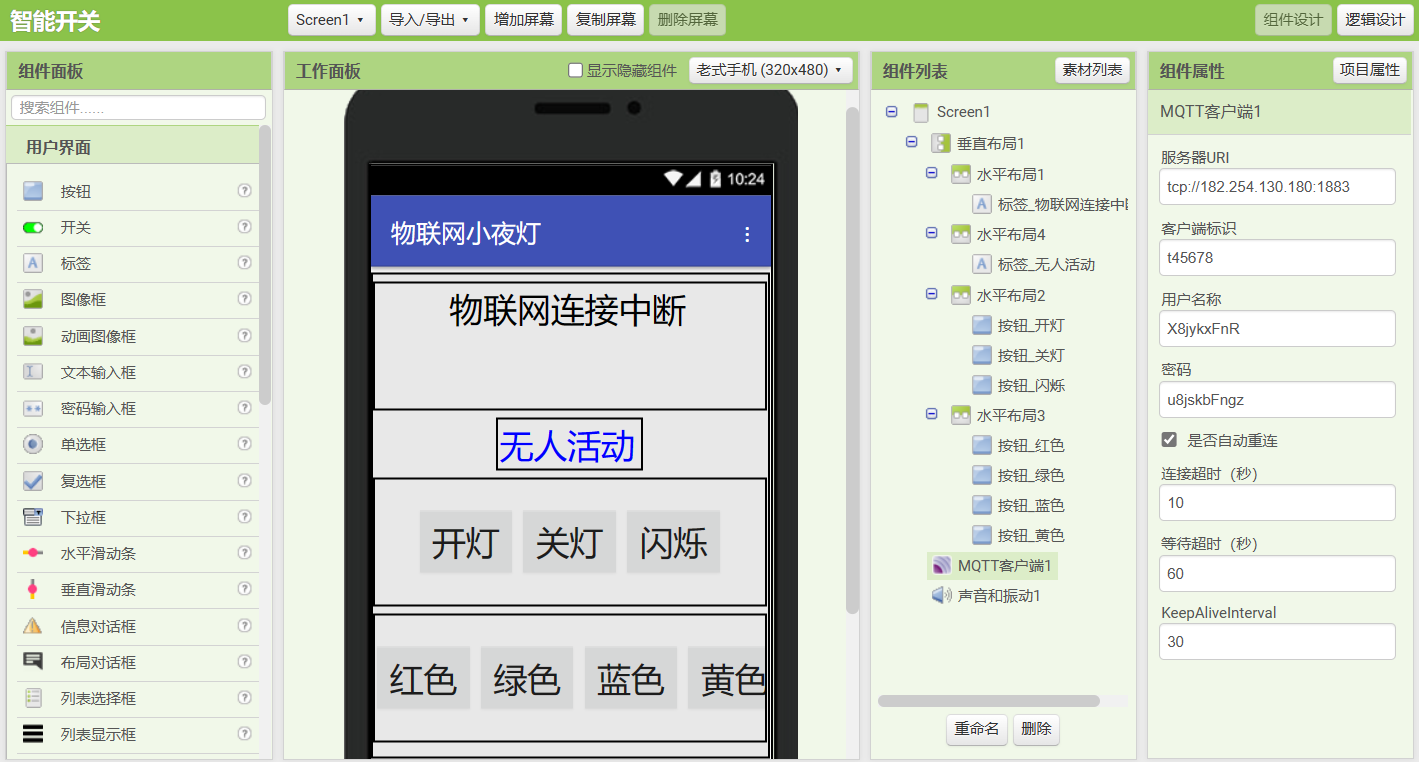Viewport: 1419px width, 762px height.
Task: Select 标签_无人活动 in component tree
Action: (x=1034, y=264)
